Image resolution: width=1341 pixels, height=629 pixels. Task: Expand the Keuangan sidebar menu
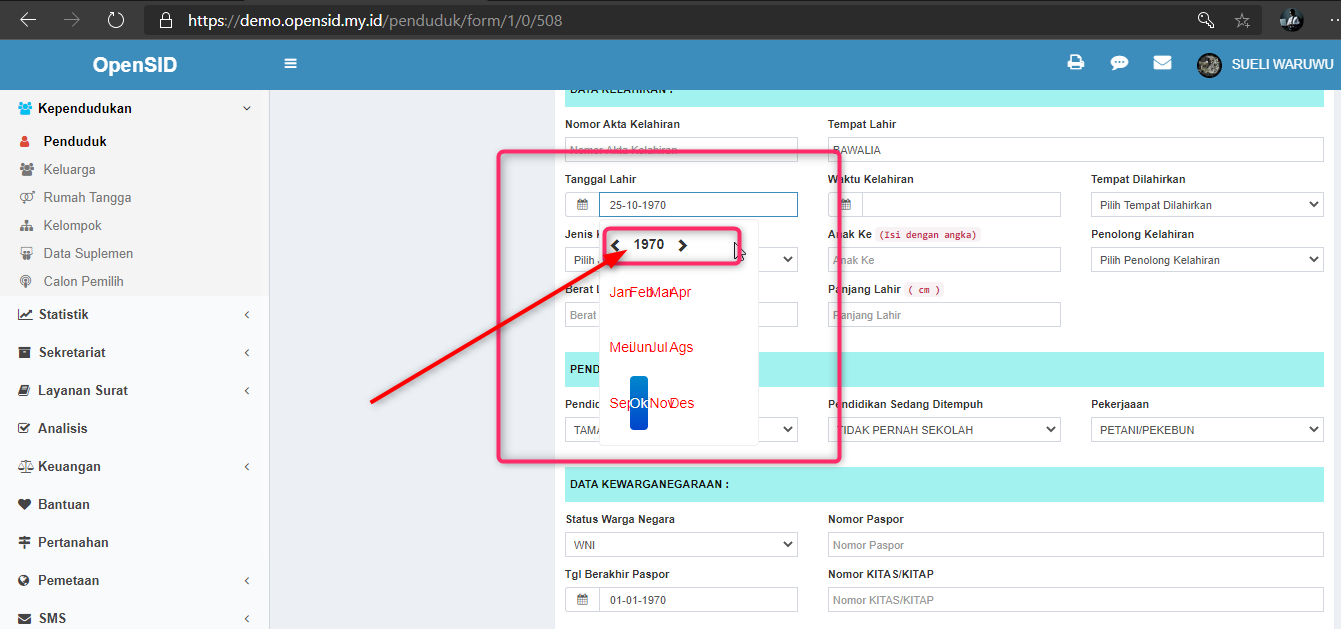click(135, 466)
